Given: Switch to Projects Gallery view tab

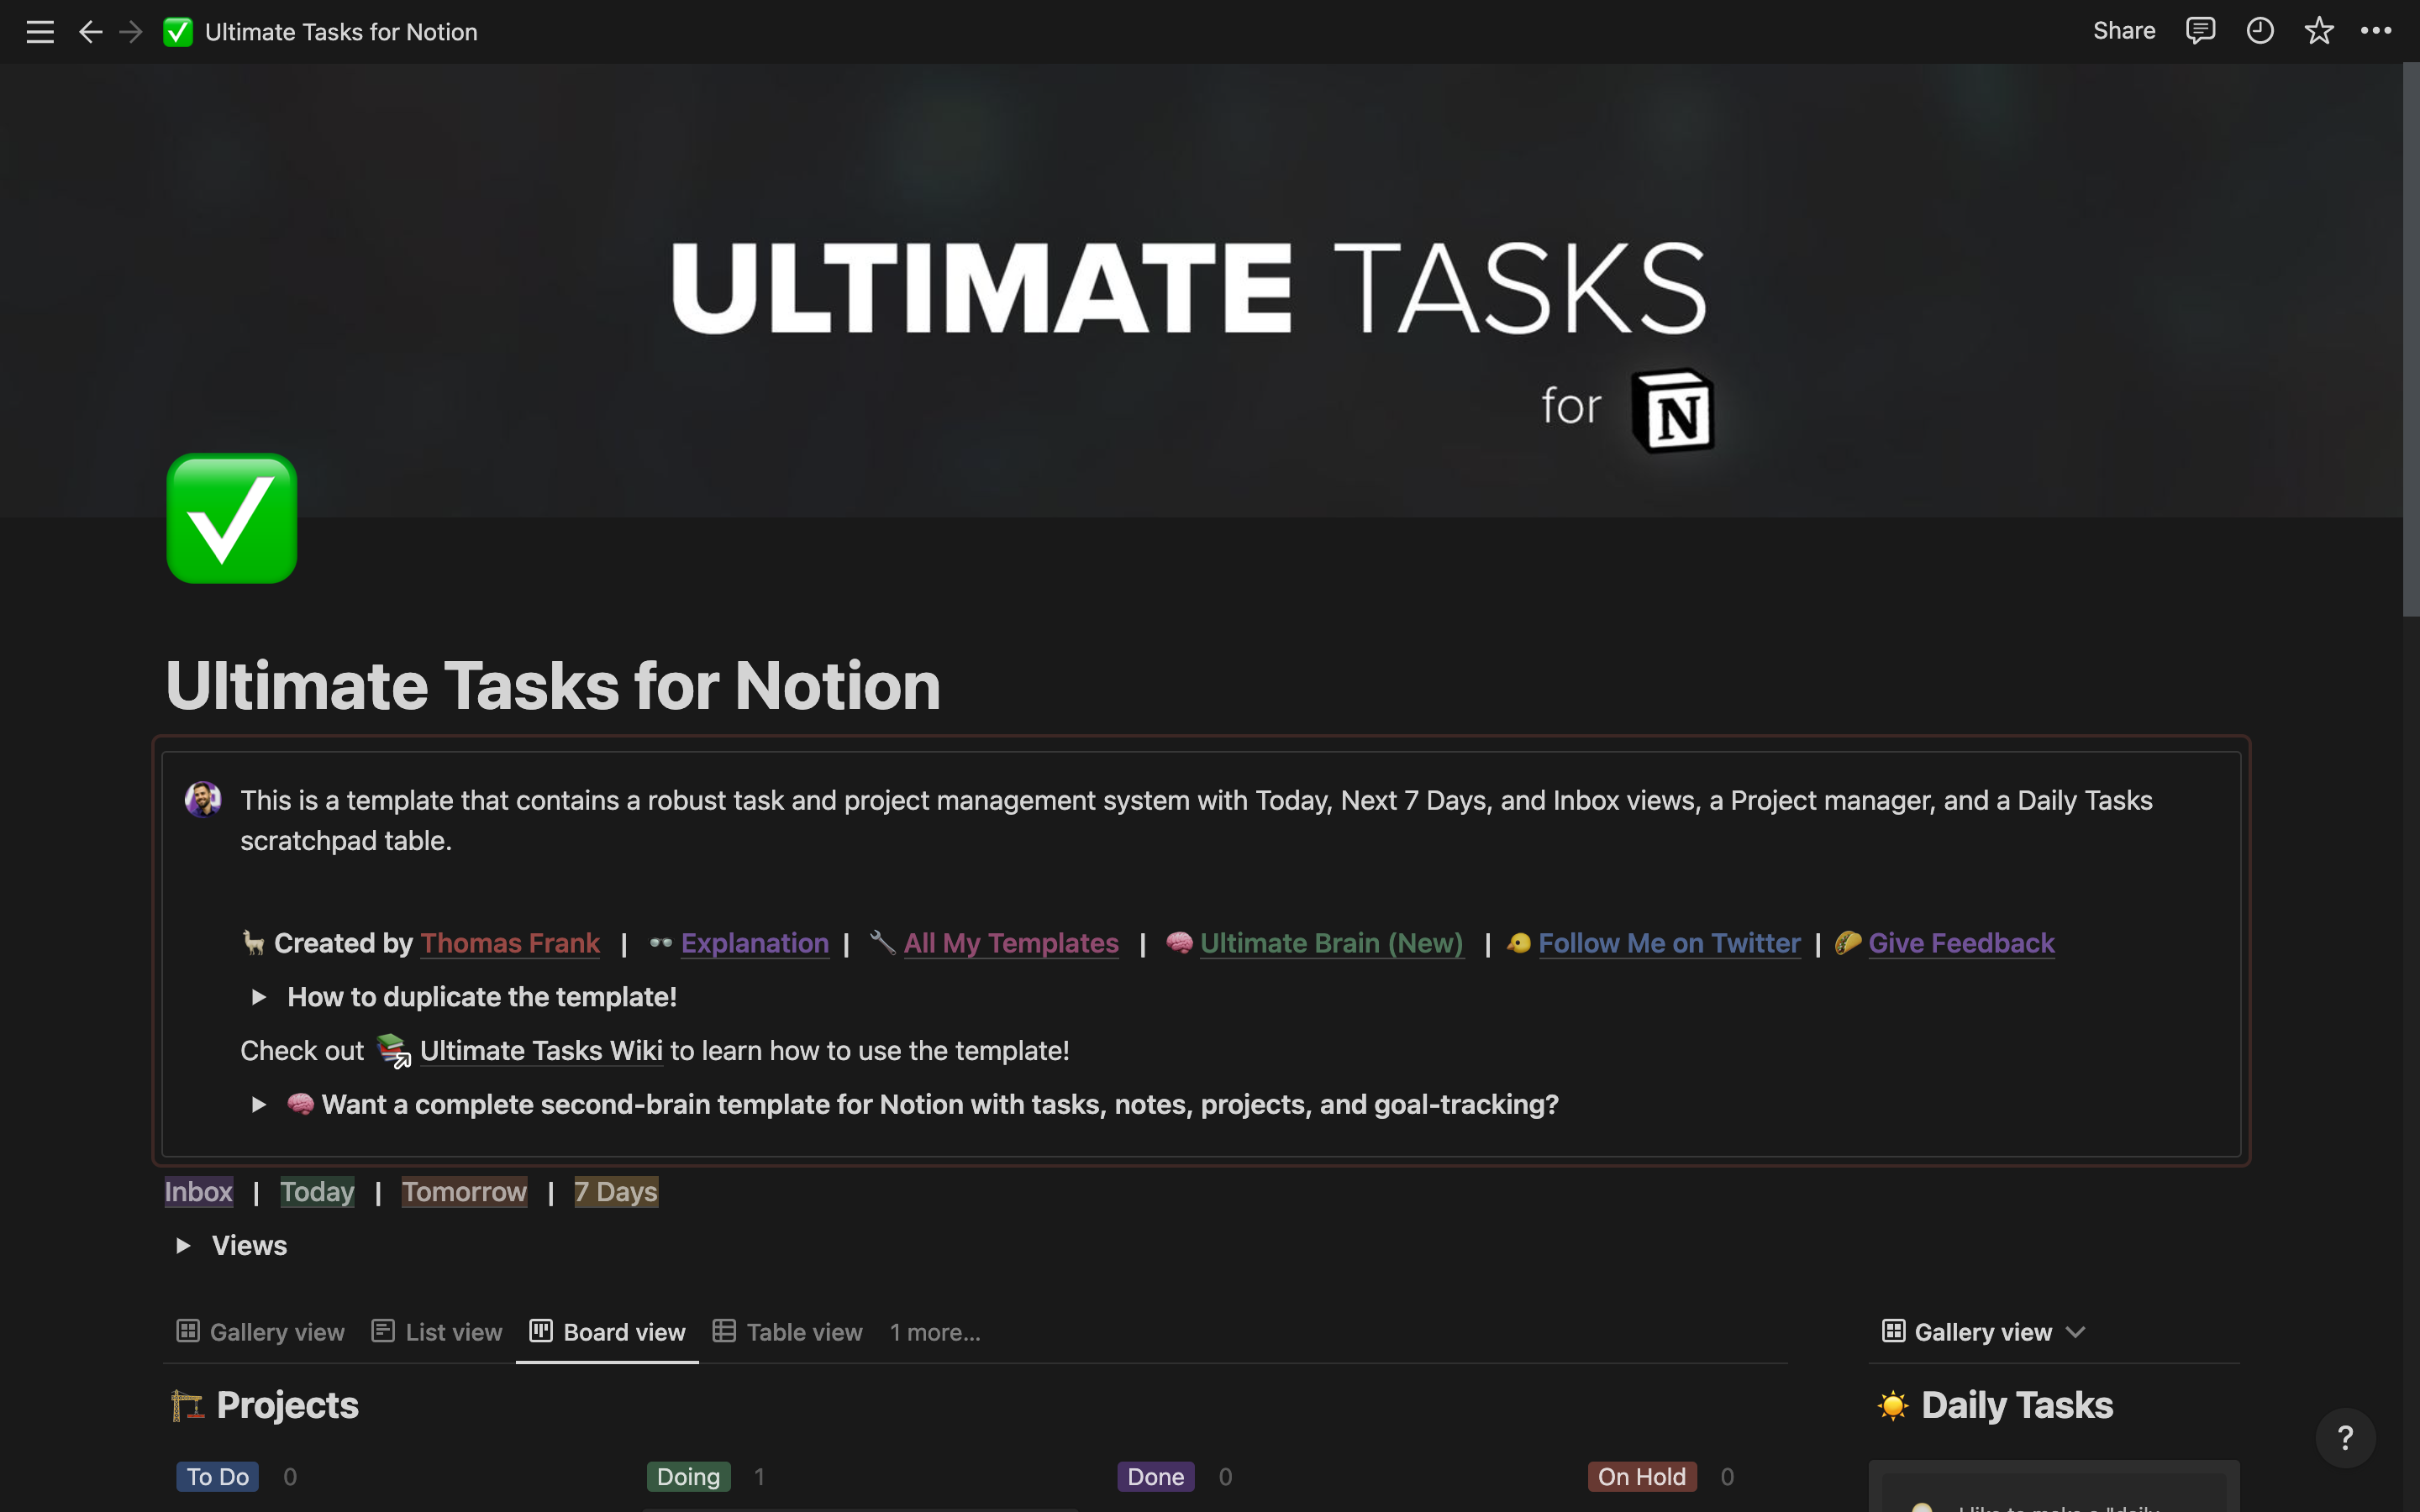Looking at the screenshot, I should point(261,1332).
